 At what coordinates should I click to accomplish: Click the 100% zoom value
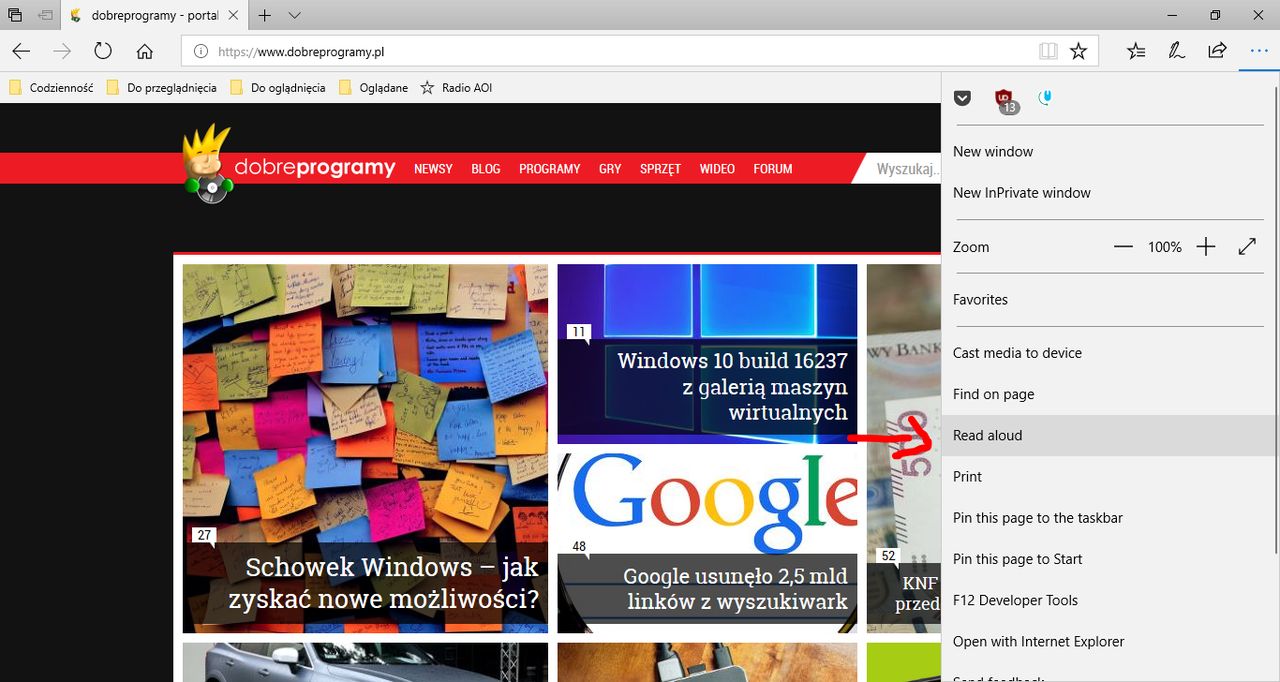1165,247
